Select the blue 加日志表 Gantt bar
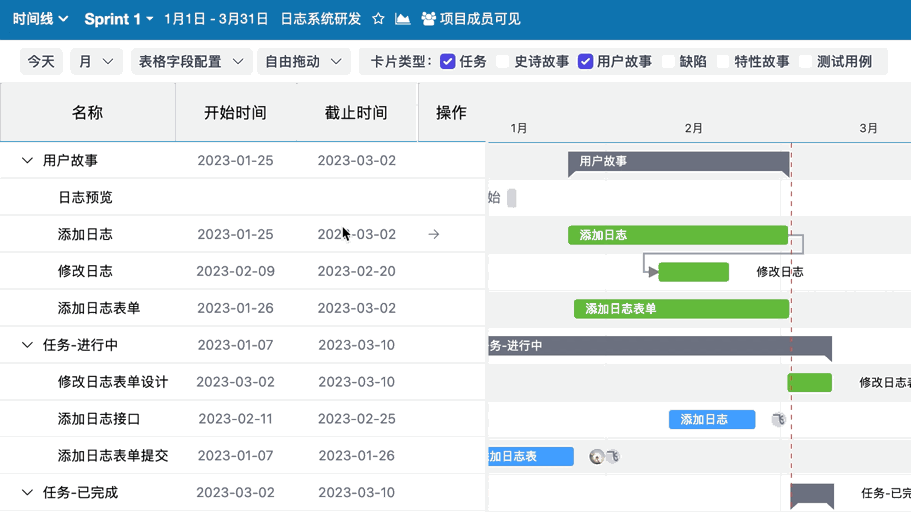Viewport: 911px width, 512px height. pyautogui.click(x=531, y=456)
